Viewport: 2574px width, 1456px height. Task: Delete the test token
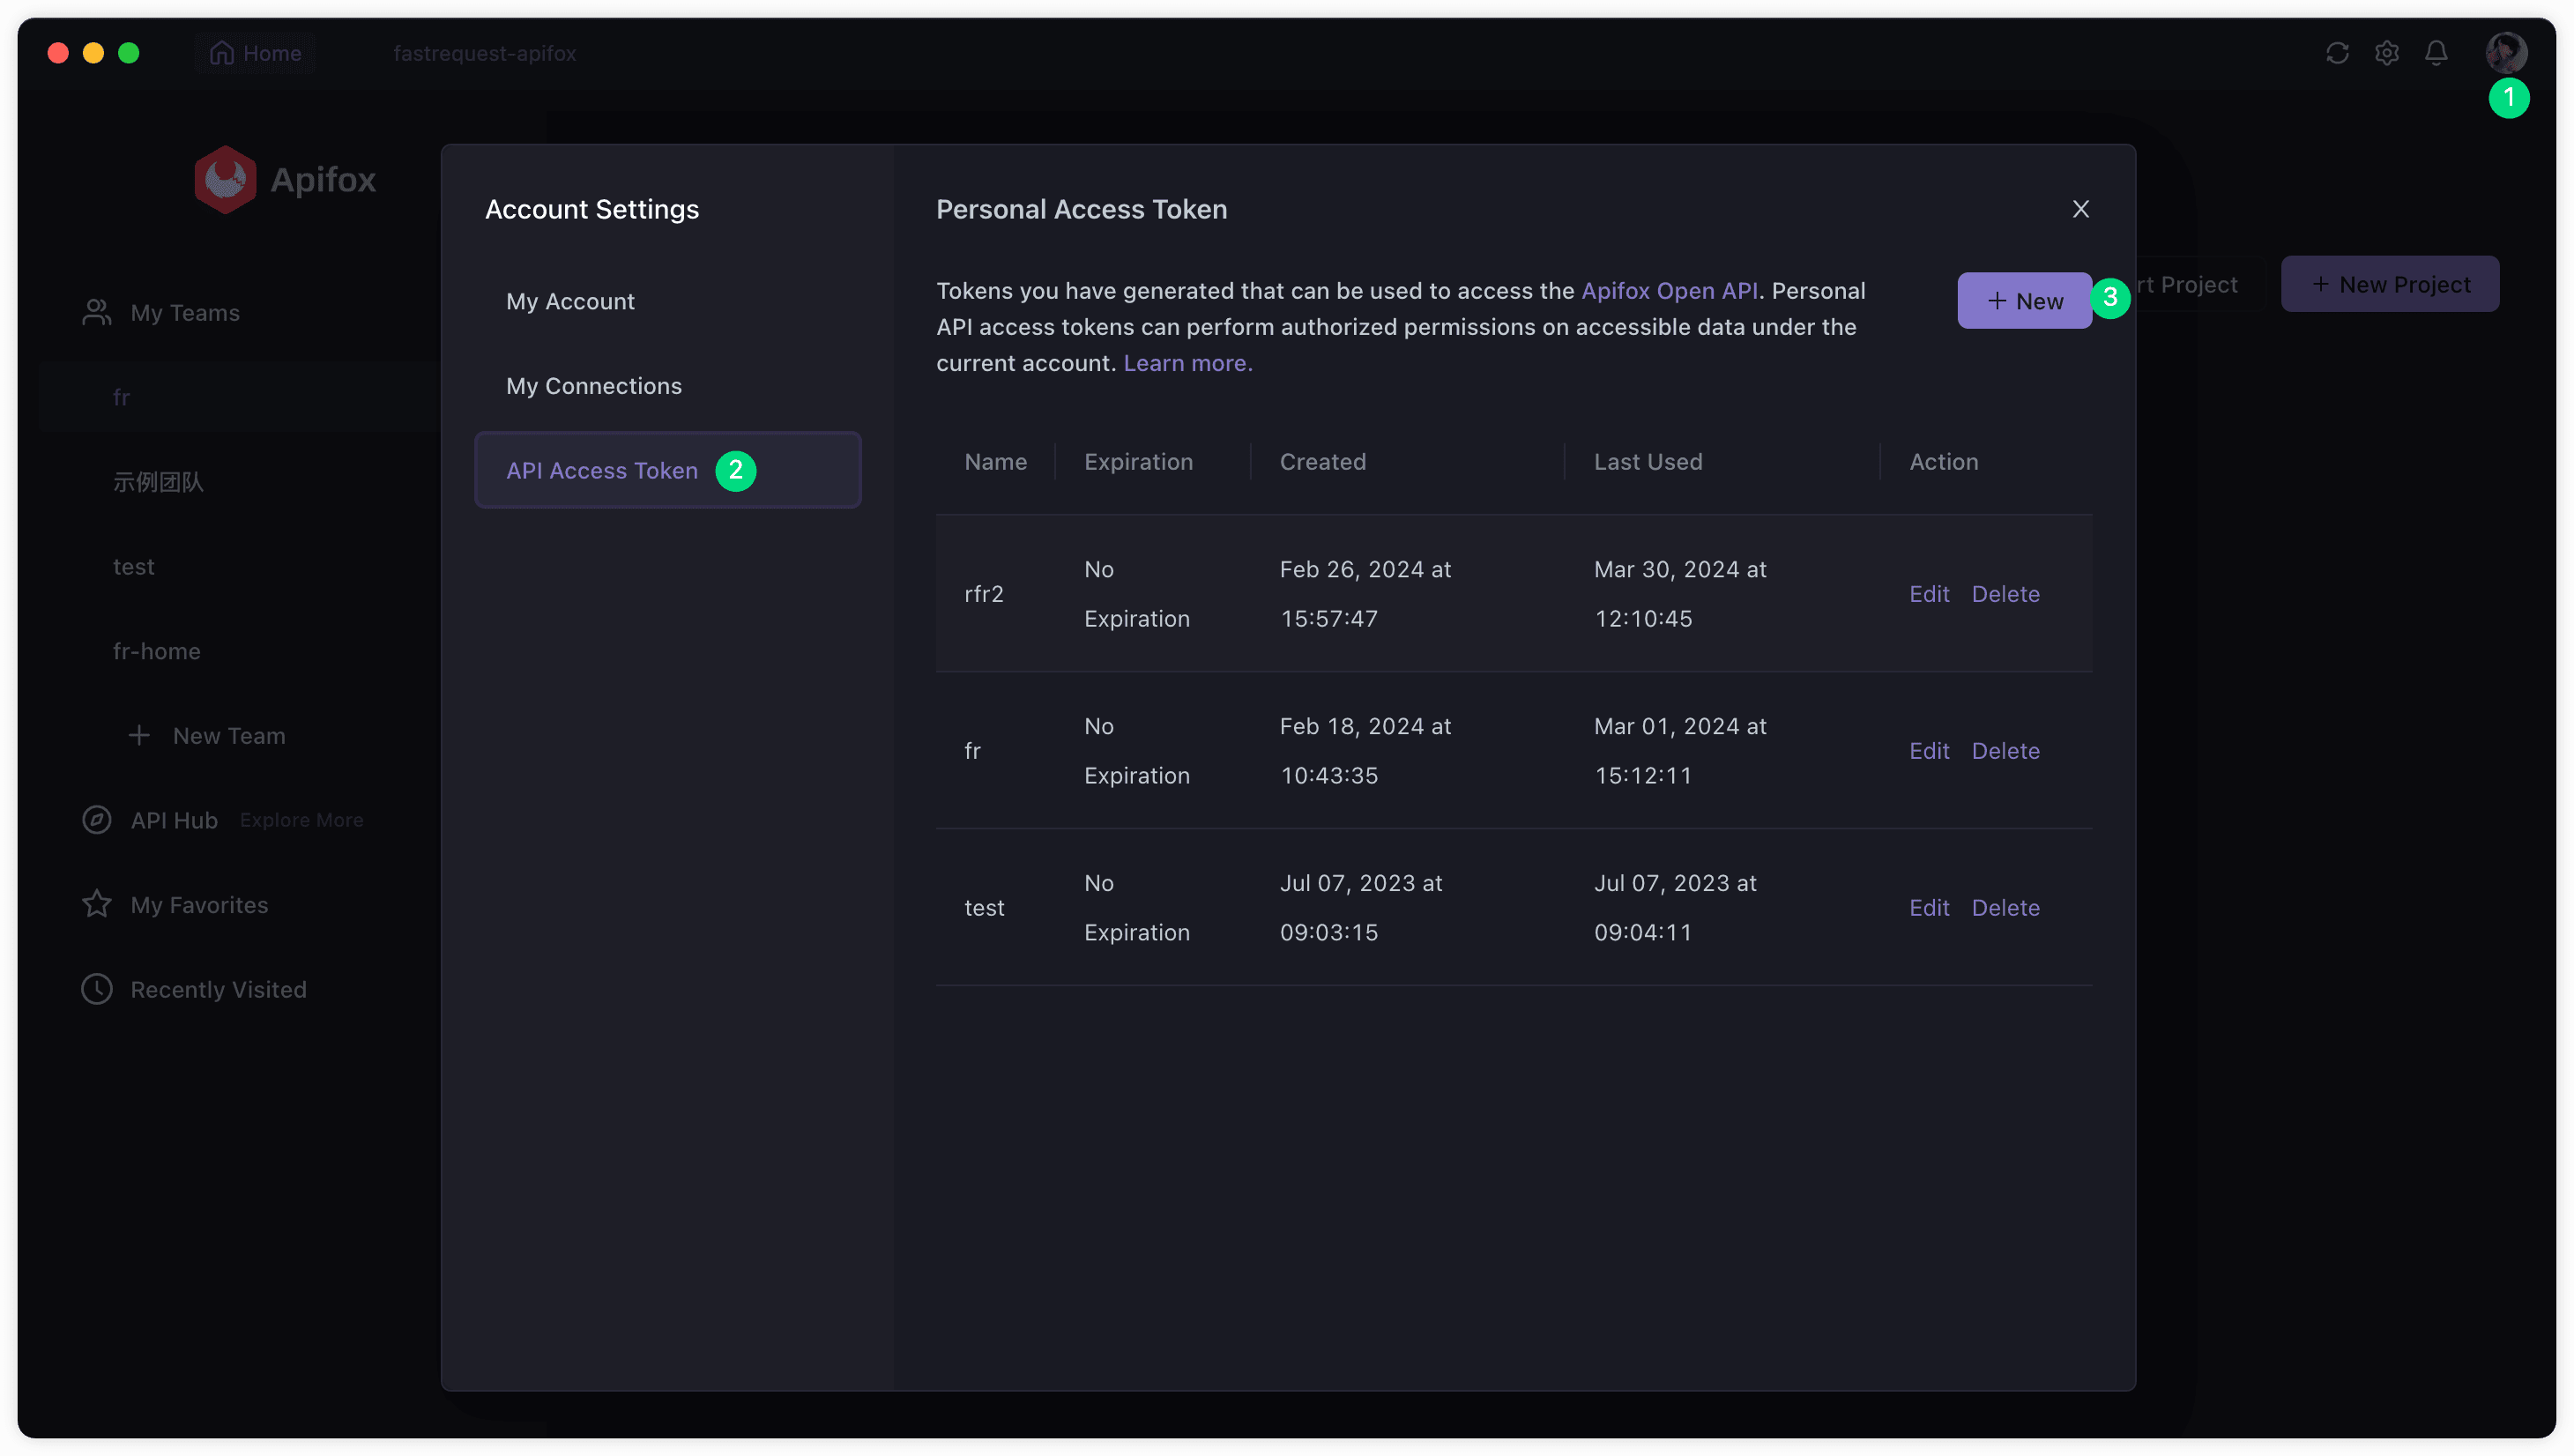pos(2005,907)
